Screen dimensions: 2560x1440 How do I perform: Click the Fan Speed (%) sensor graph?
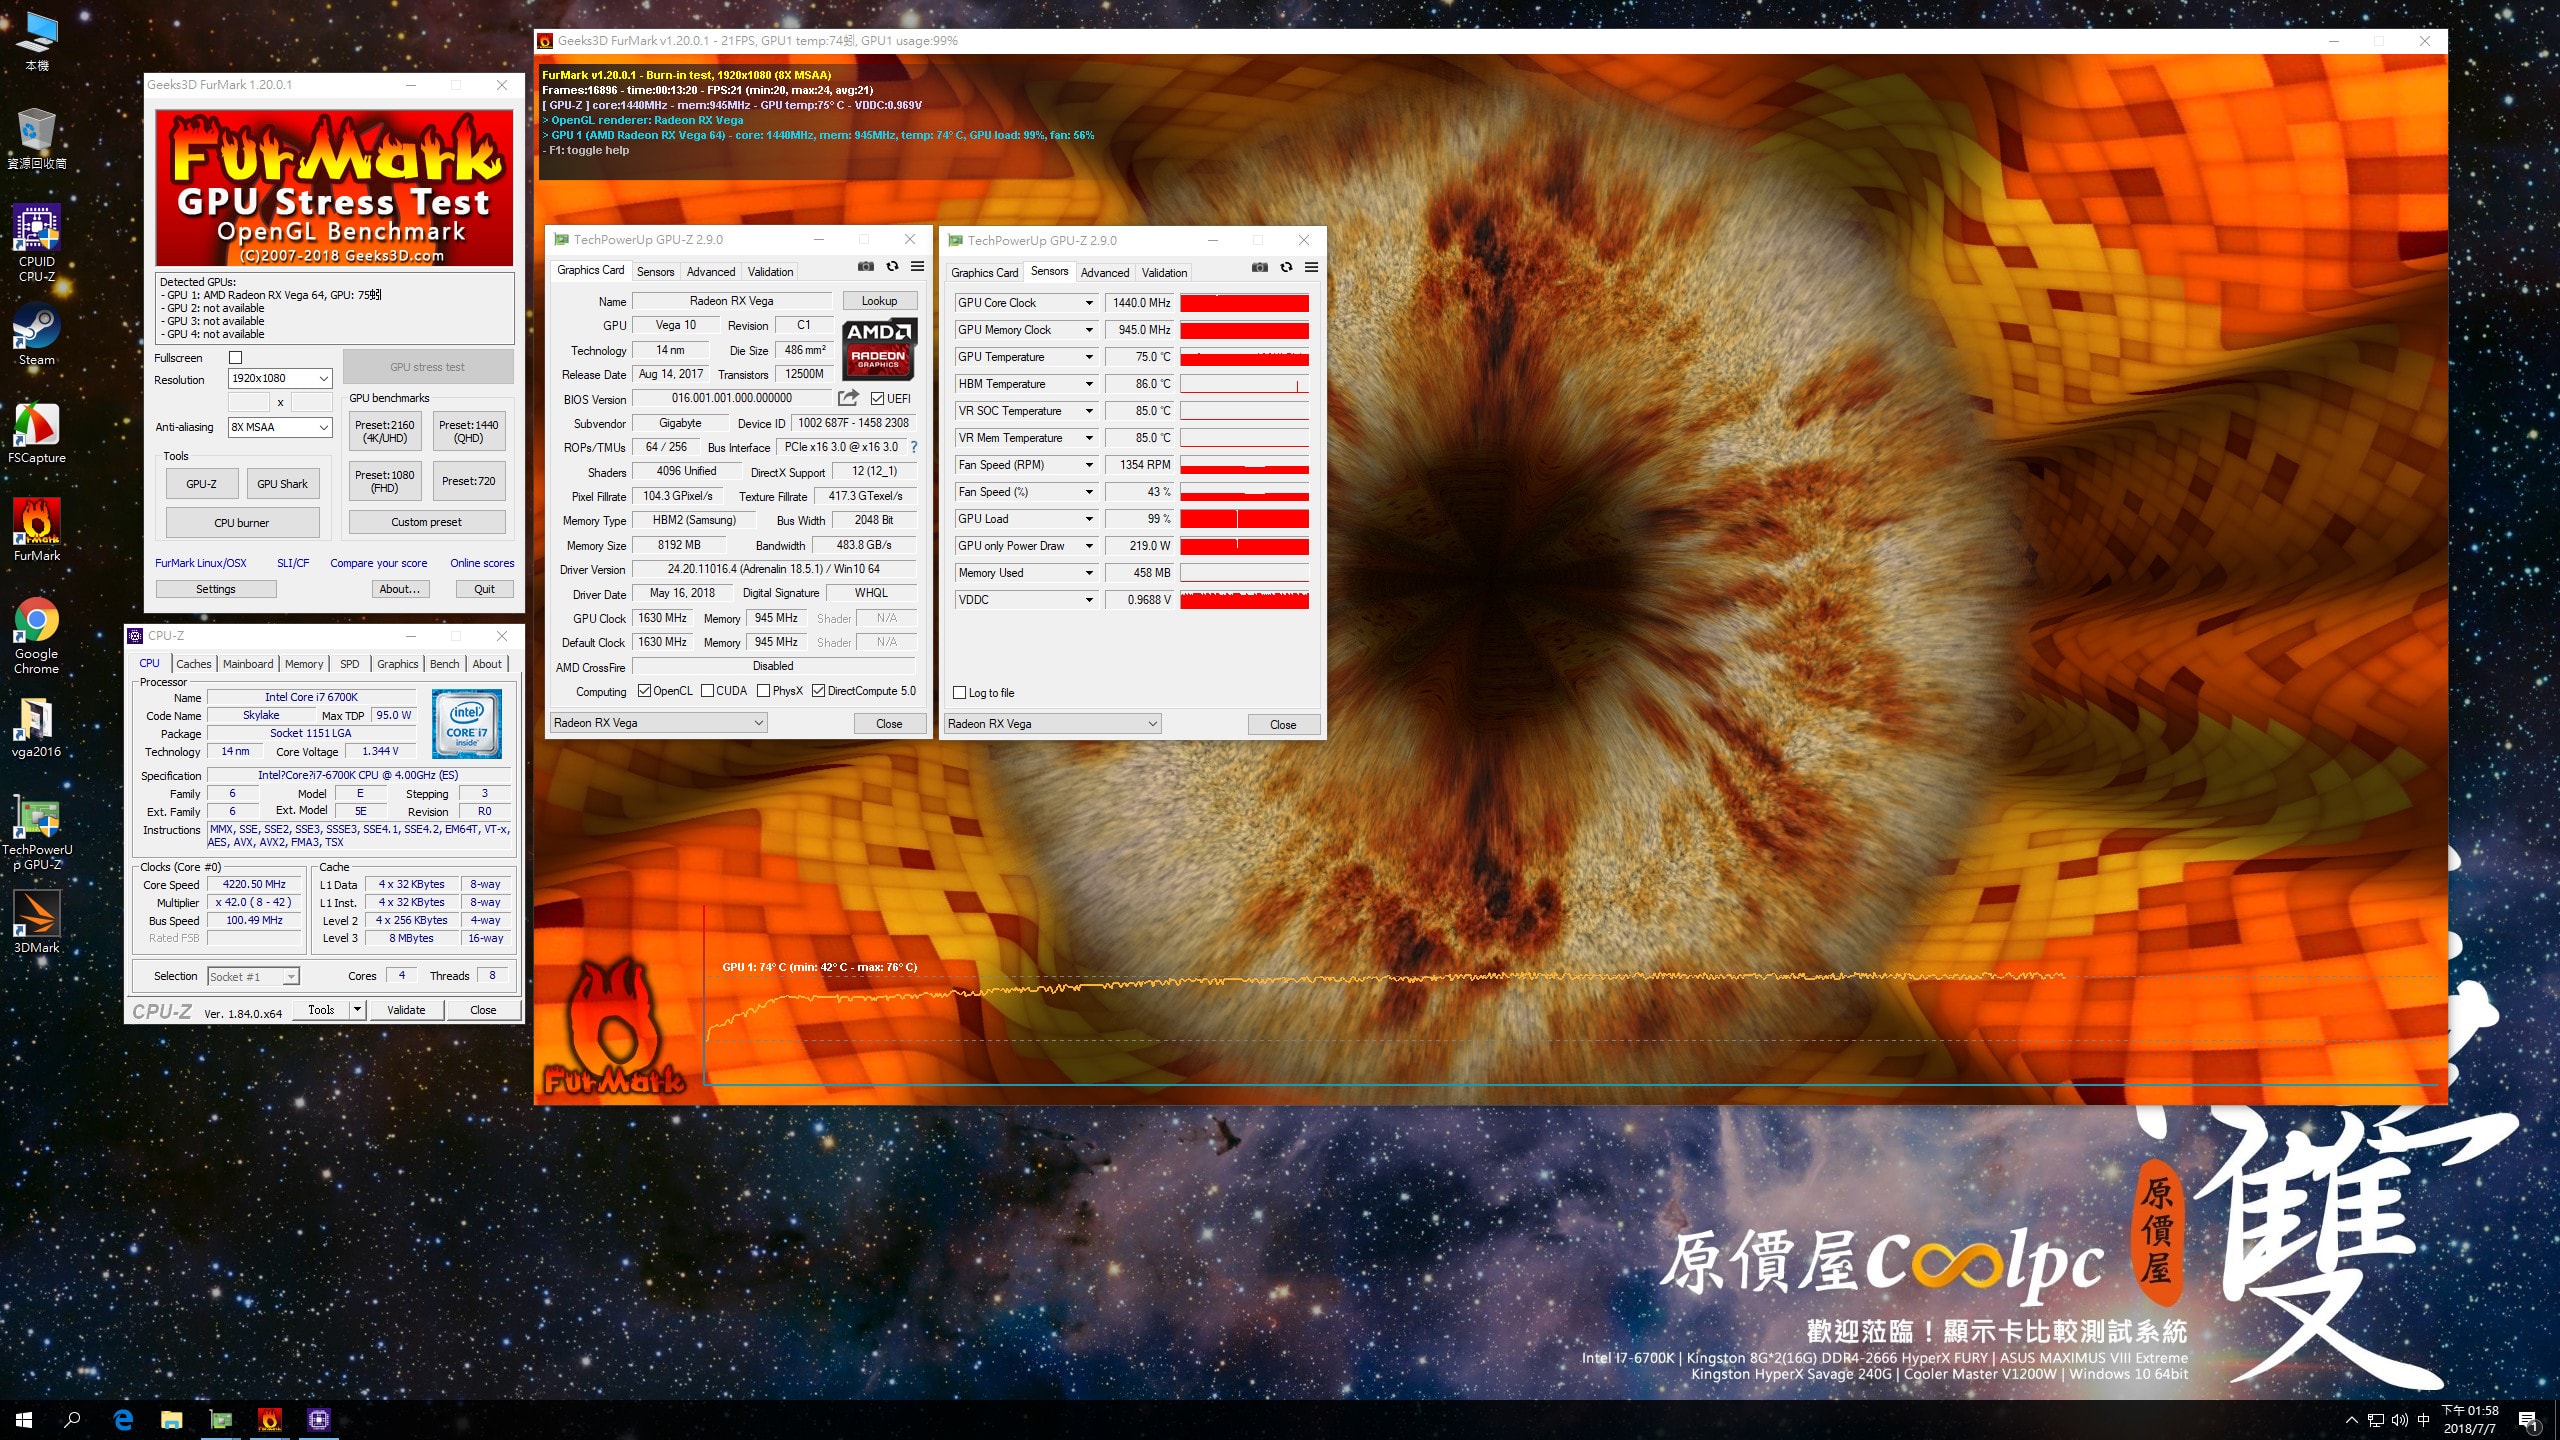click(1244, 492)
